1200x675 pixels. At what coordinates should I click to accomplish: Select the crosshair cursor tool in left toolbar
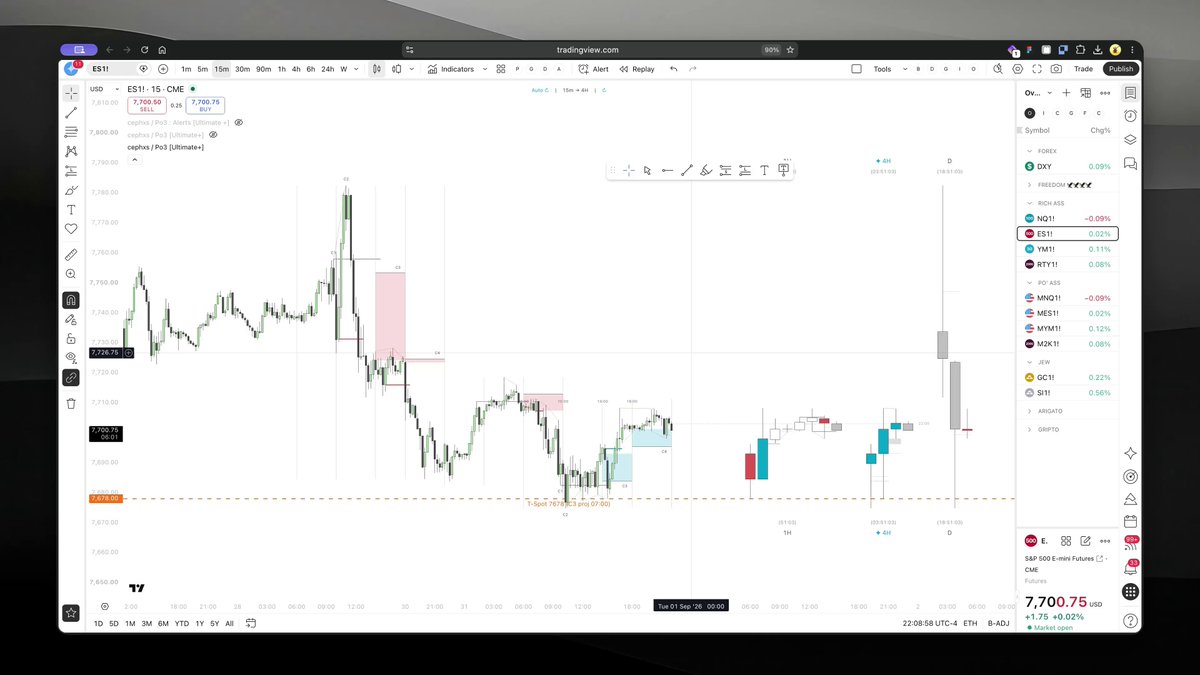coord(71,93)
